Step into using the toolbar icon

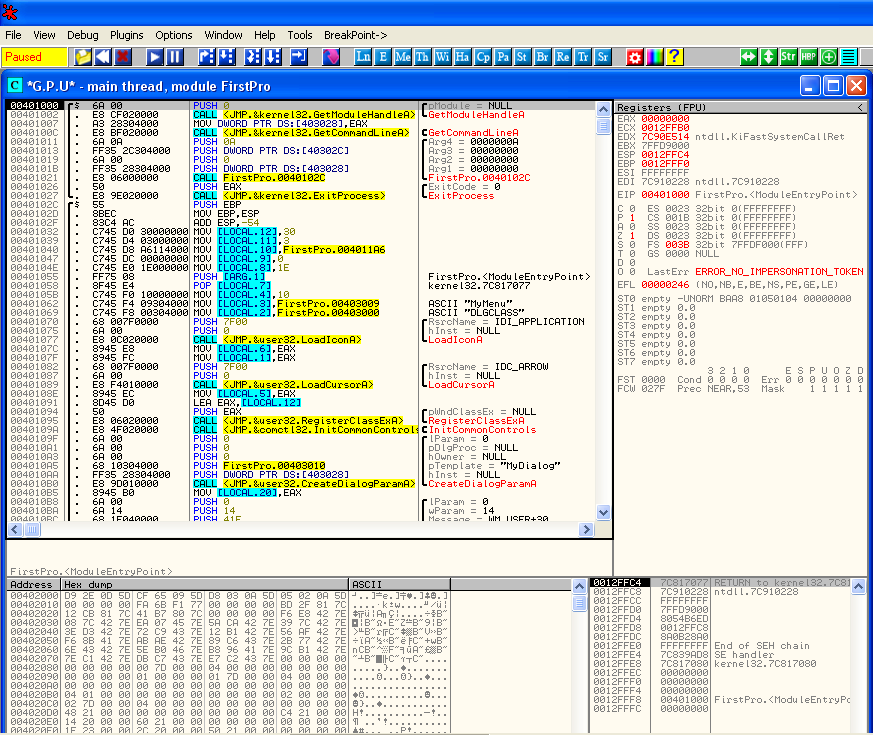(207, 57)
